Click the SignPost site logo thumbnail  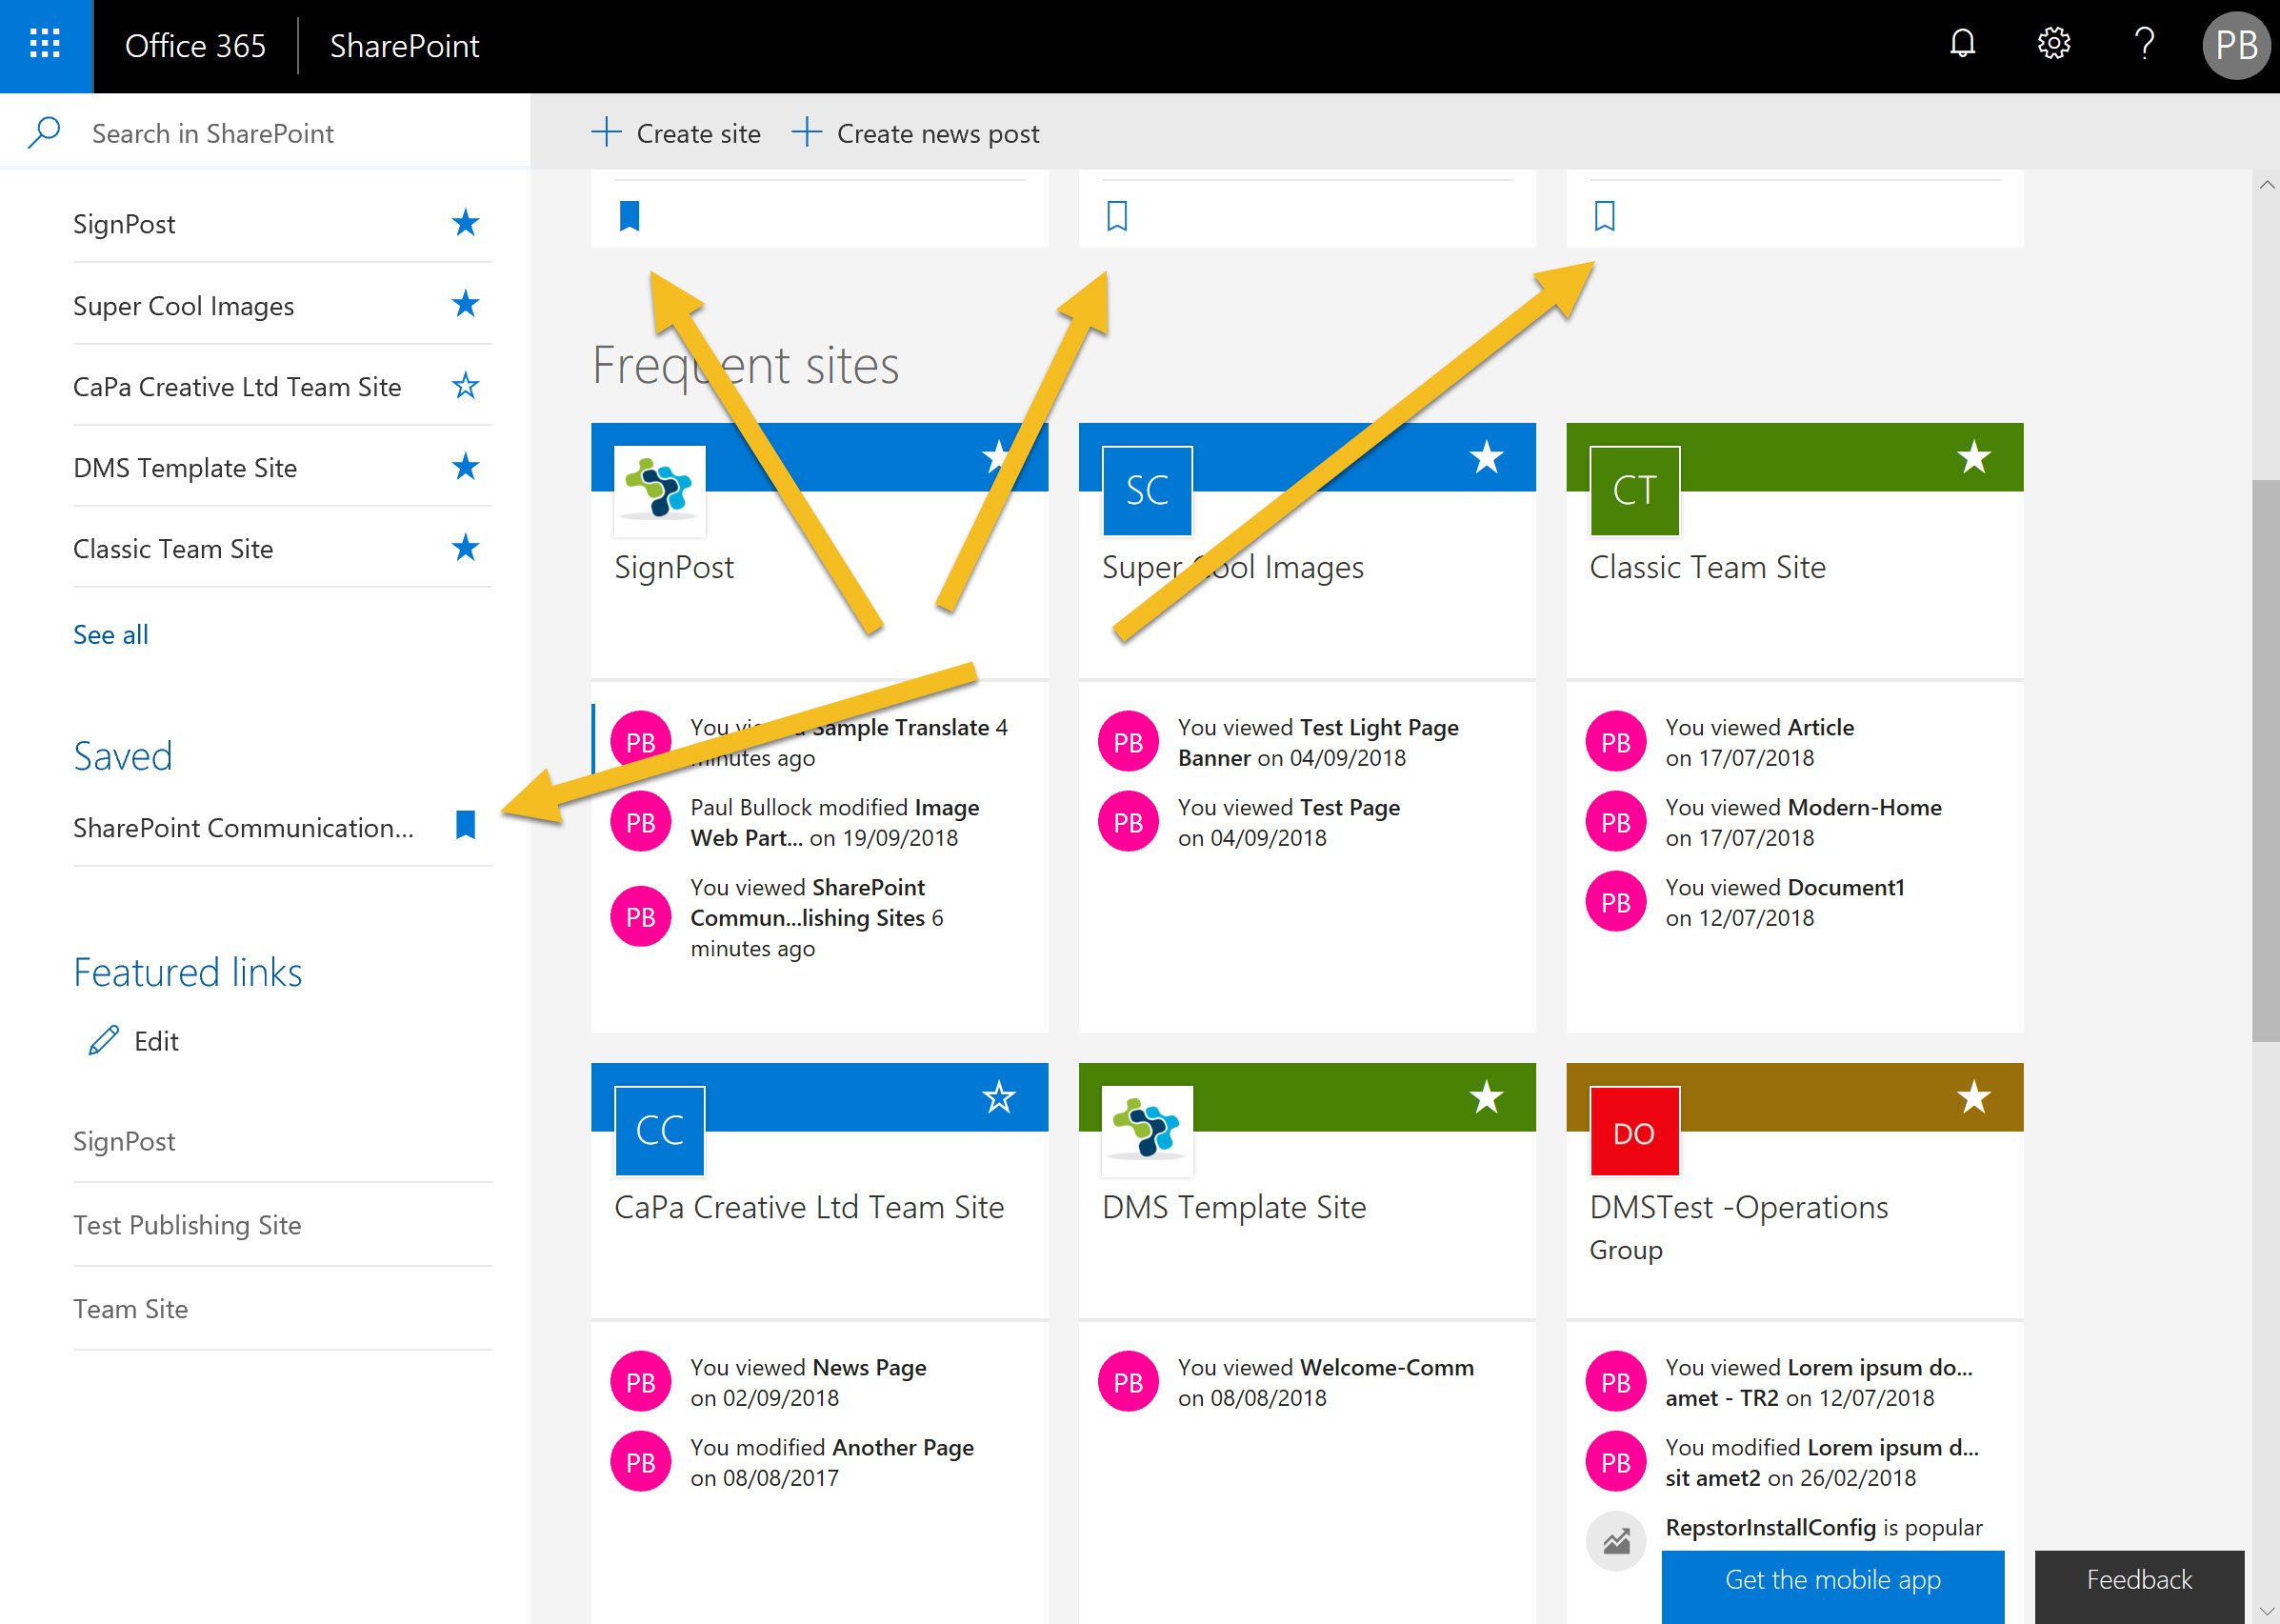pos(659,490)
